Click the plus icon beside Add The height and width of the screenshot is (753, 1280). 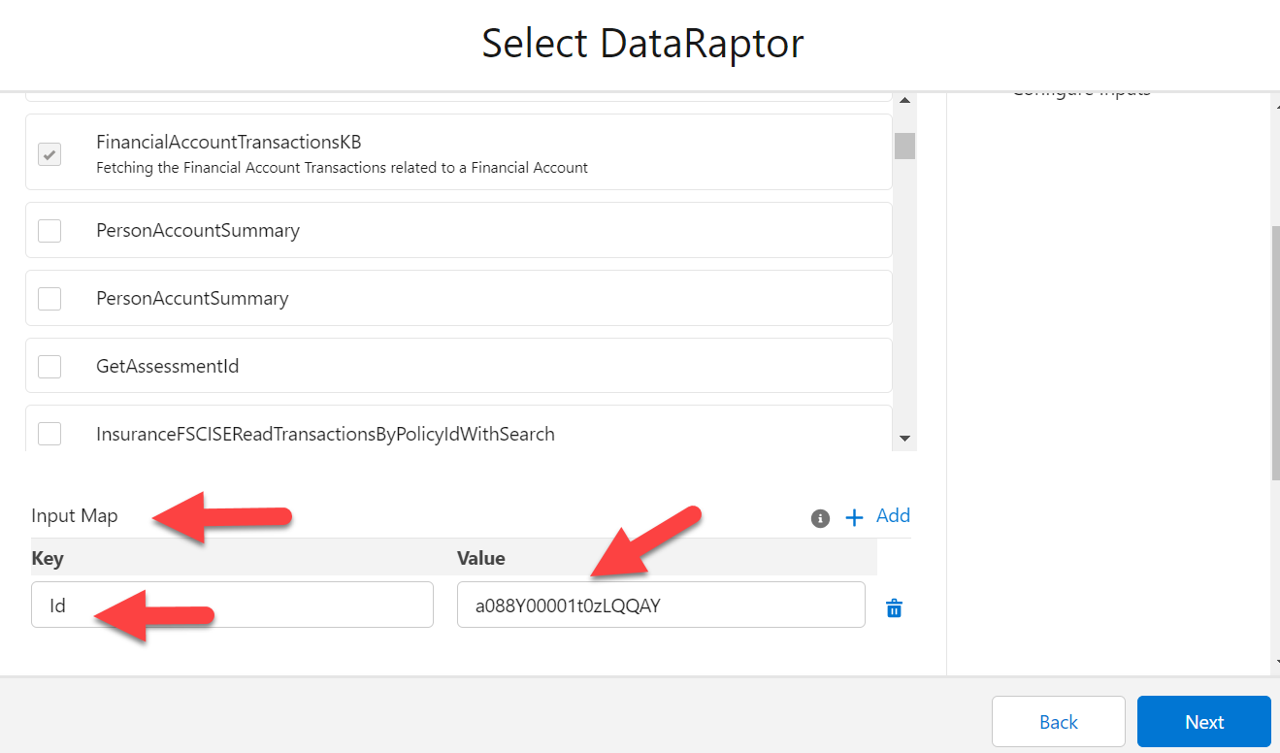[x=854, y=517]
